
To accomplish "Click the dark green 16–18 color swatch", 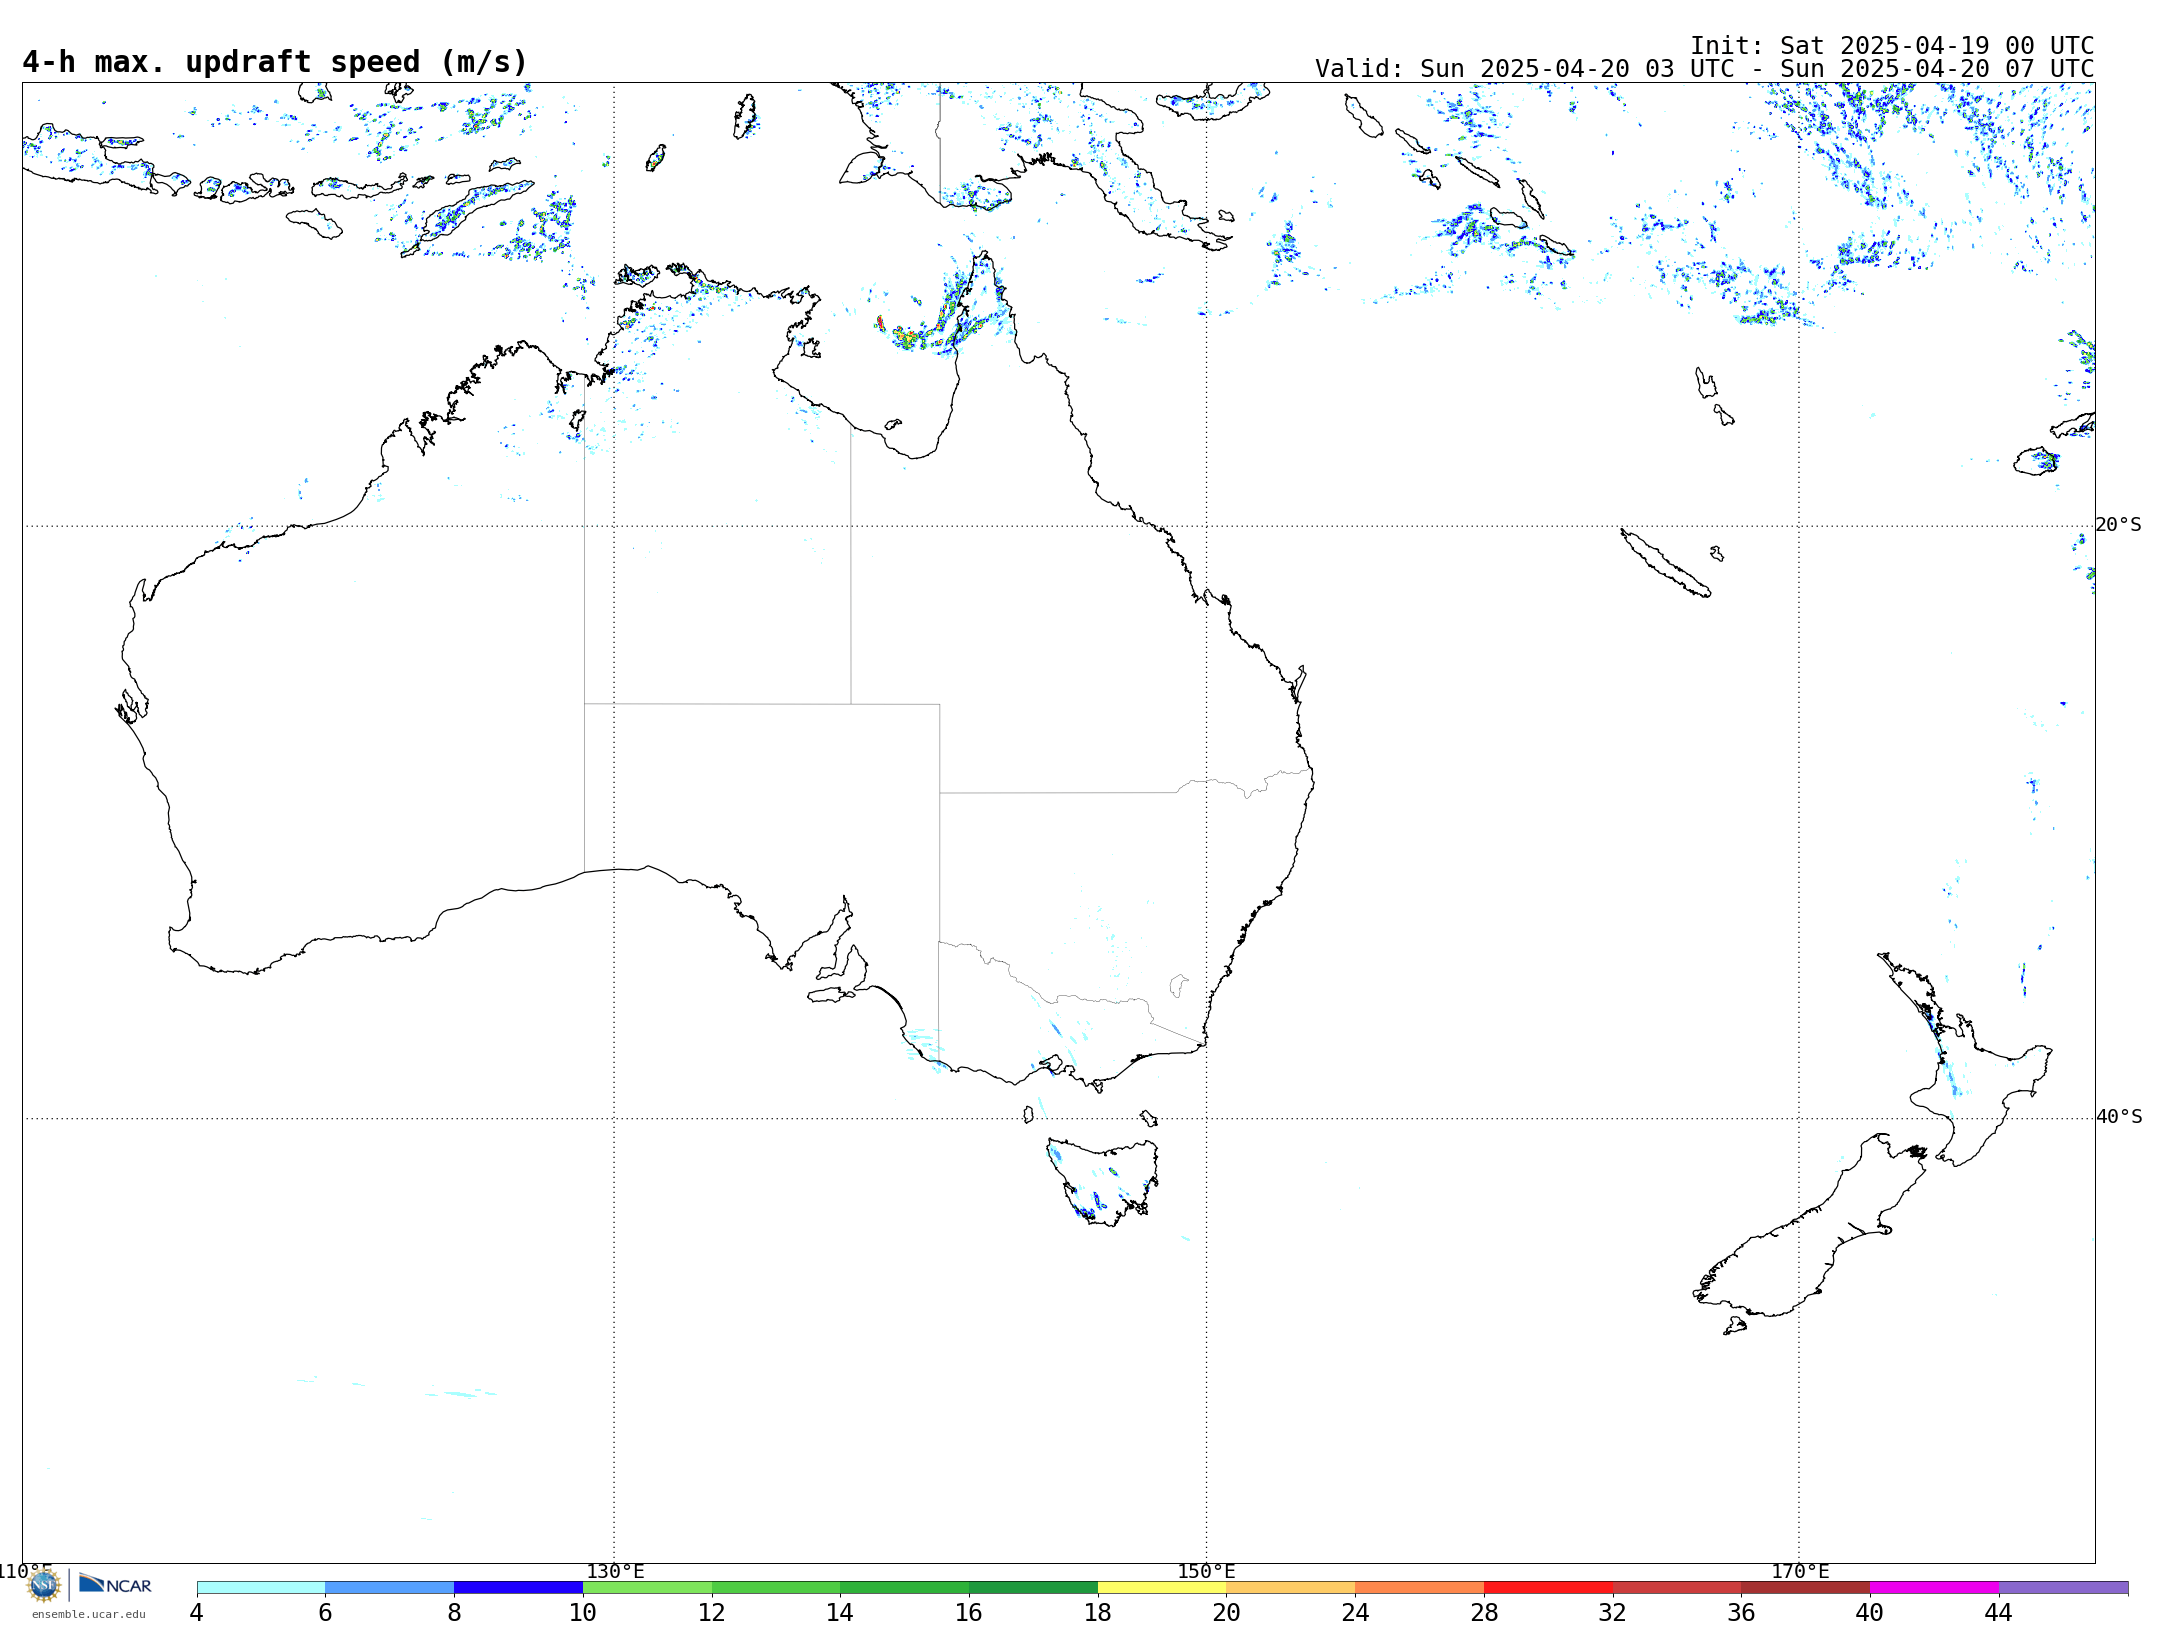I will pos(1033,1587).
